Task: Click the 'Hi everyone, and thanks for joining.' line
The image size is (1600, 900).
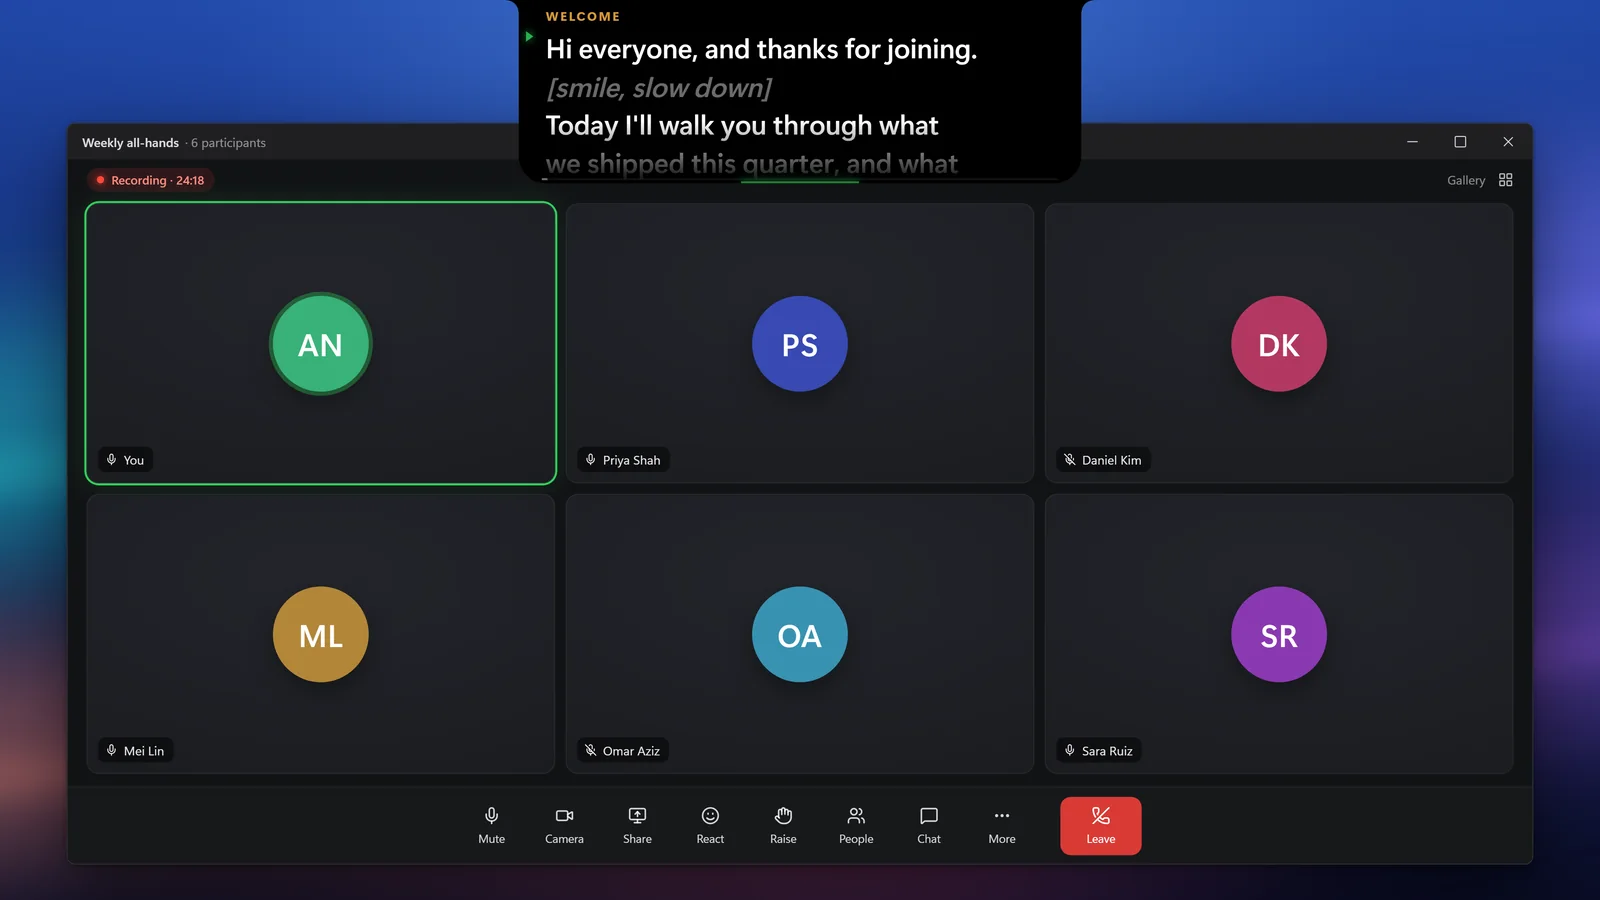Action: click(x=761, y=49)
